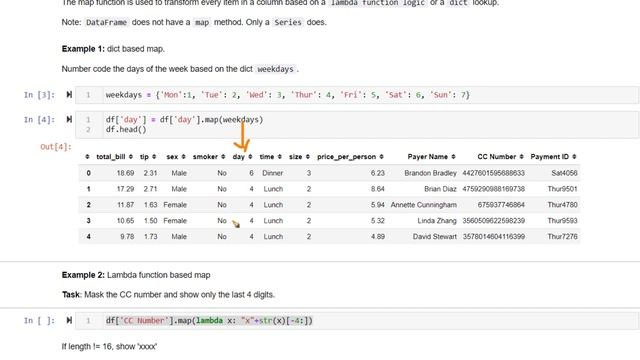The width and height of the screenshot is (640, 360).
Task: Run the In [4] map cell
Action: tap(69, 120)
